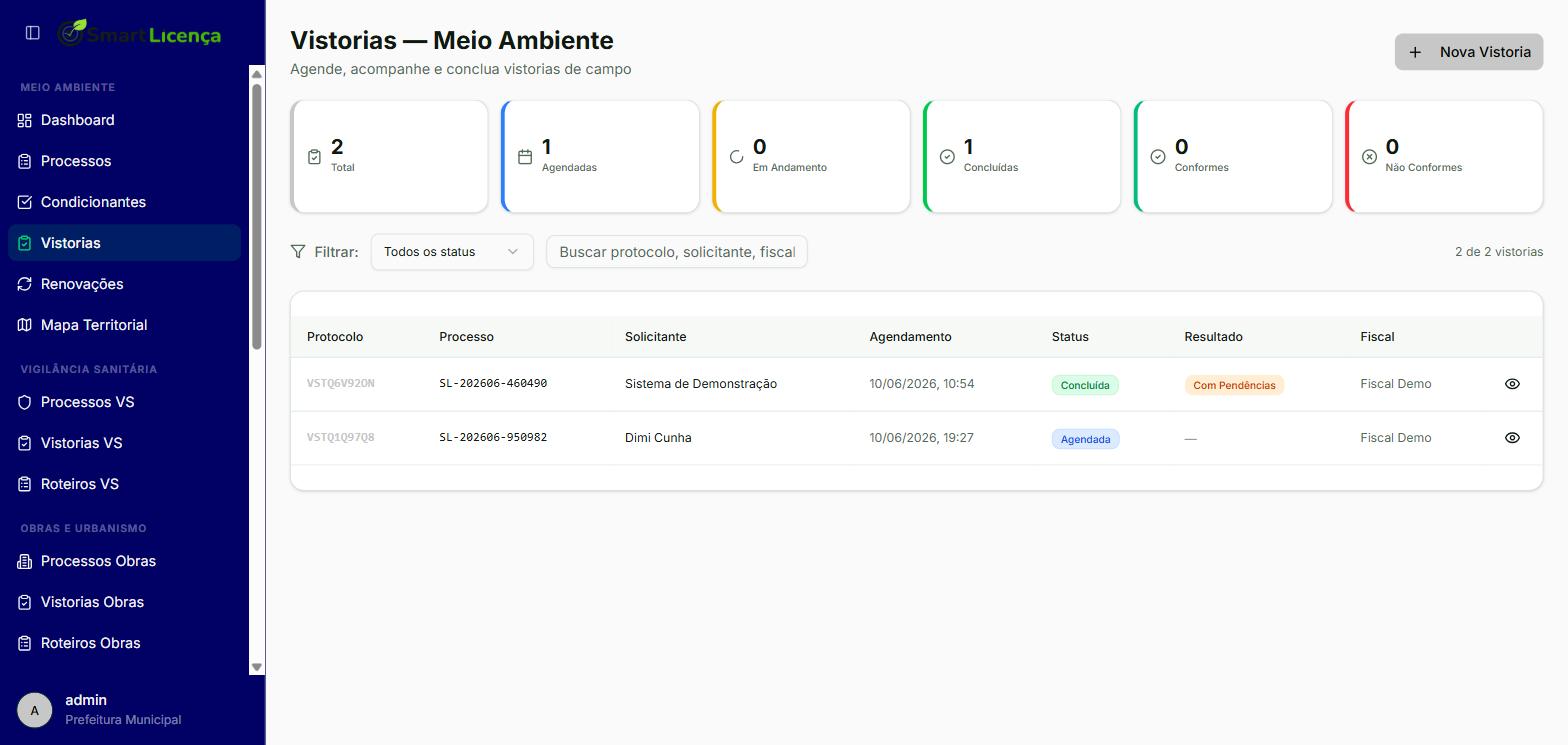Click the filter funnel icon
This screenshot has height=745, width=1568.
(298, 252)
